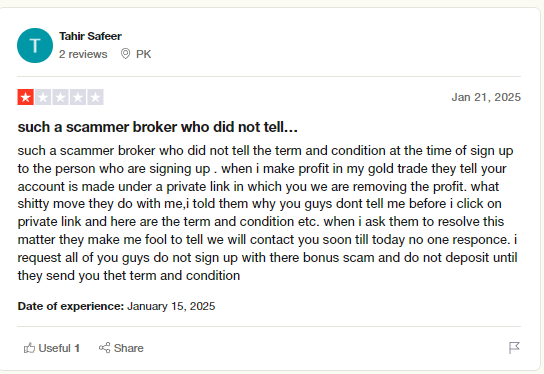Open Tahir Safeer's reviewer profile

tap(90, 36)
